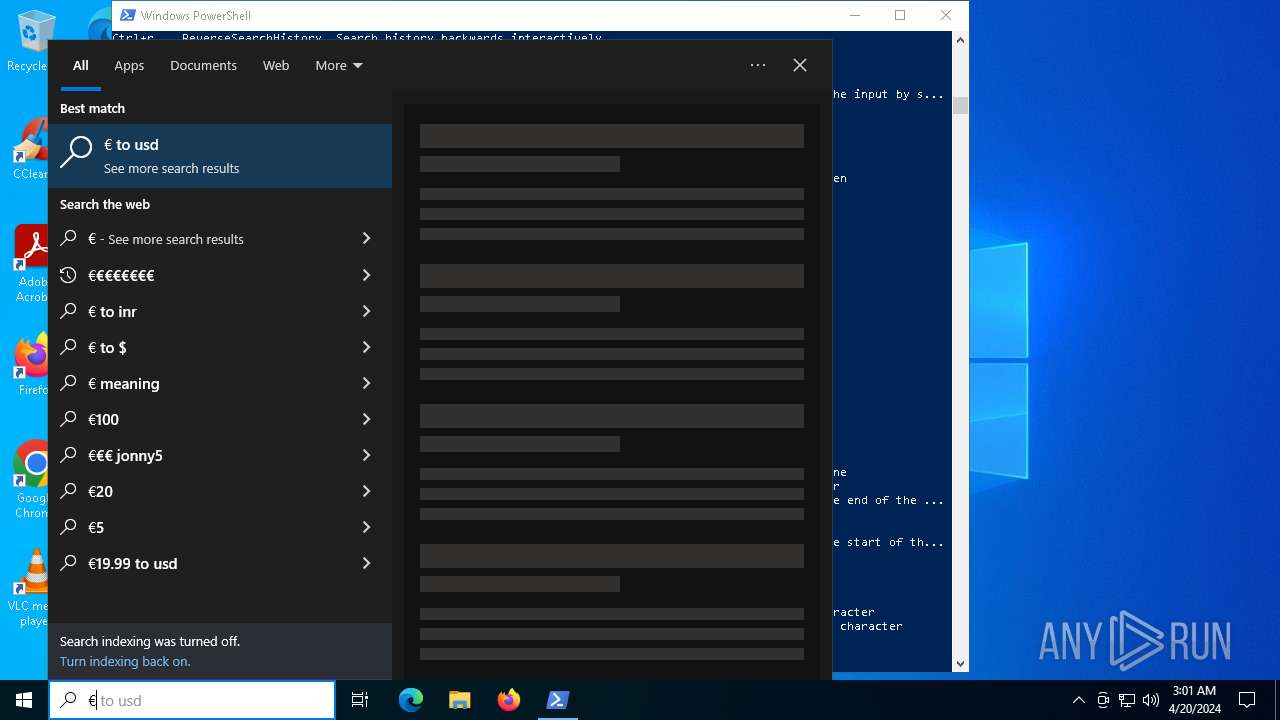This screenshot has width=1280, height=720.
Task: Switch to PowerShell taskbar icon
Action: pos(558,700)
